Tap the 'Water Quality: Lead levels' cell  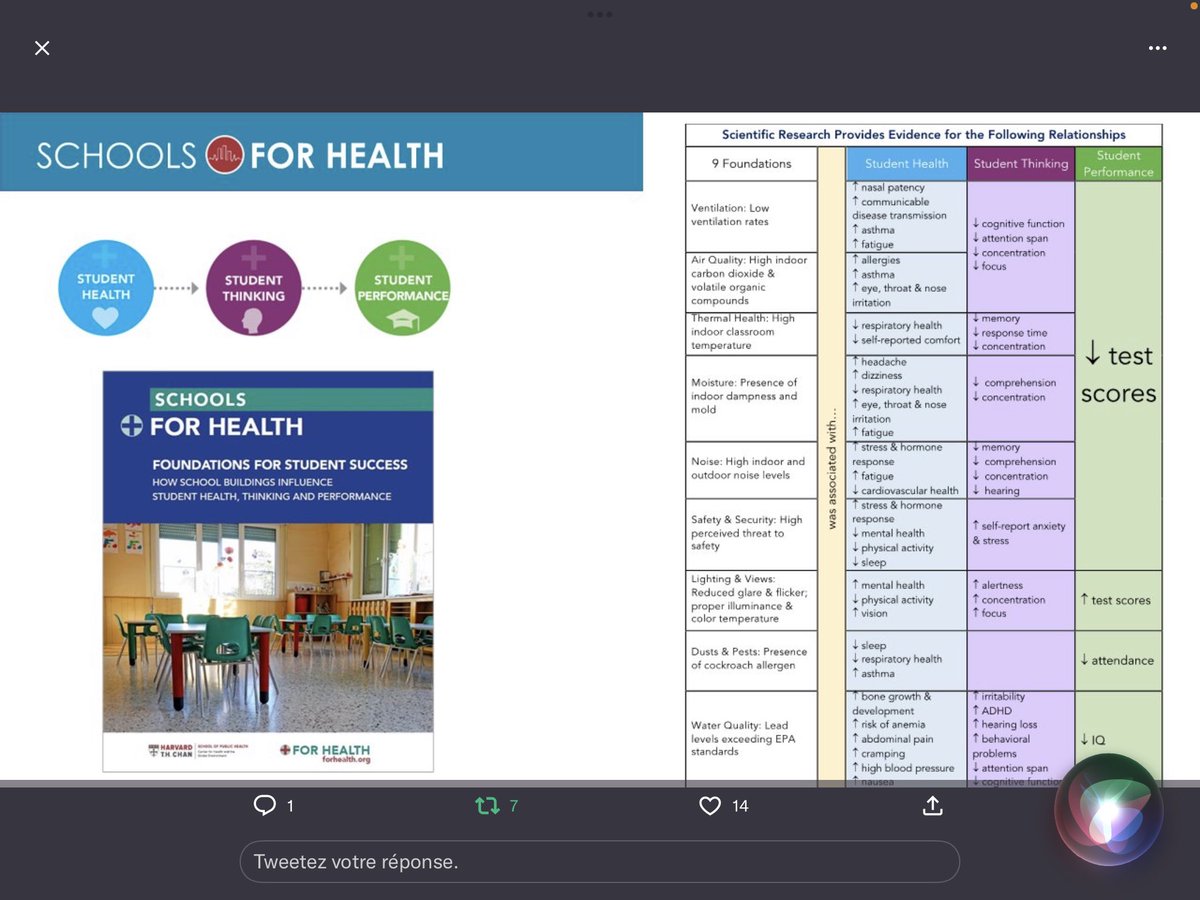coord(751,739)
